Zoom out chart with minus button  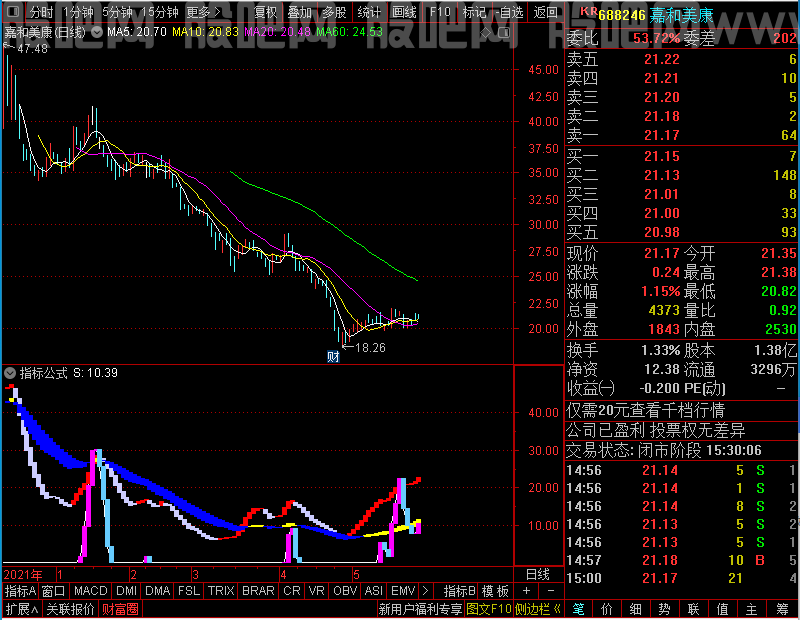pyautogui.click(x=551, y=591)
